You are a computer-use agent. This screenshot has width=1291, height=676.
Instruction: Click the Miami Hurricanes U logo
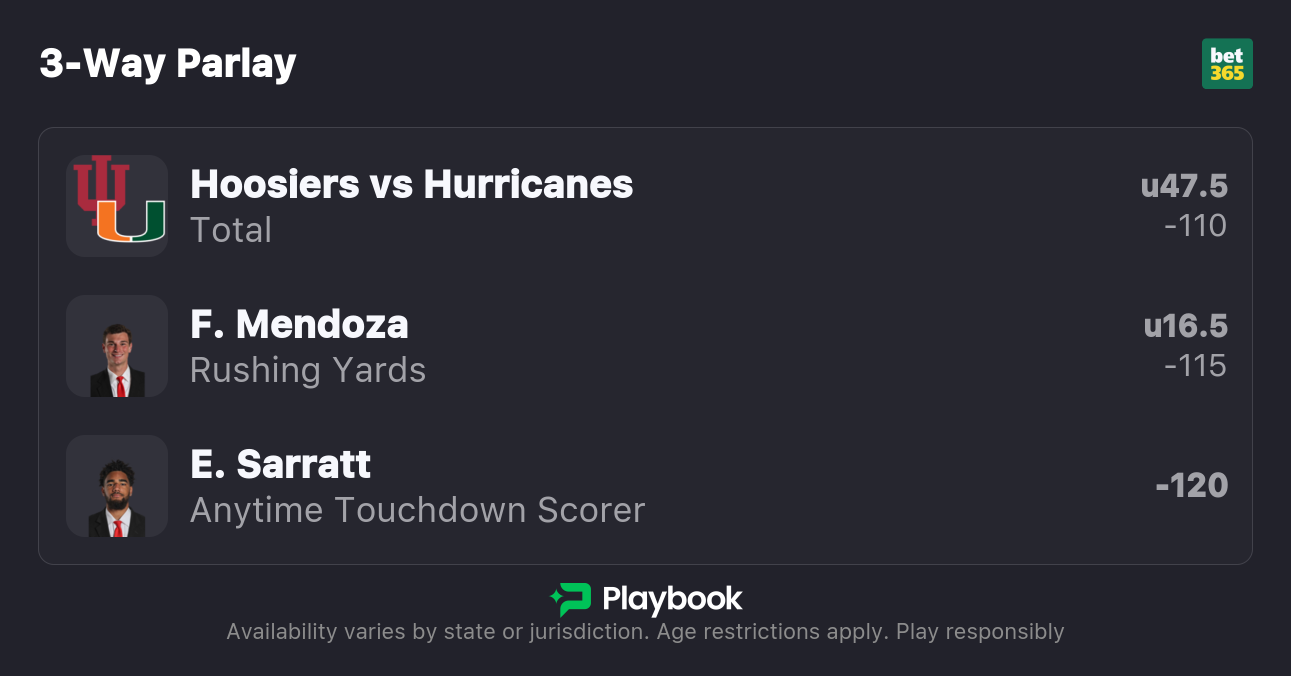(x=130, y=223)
